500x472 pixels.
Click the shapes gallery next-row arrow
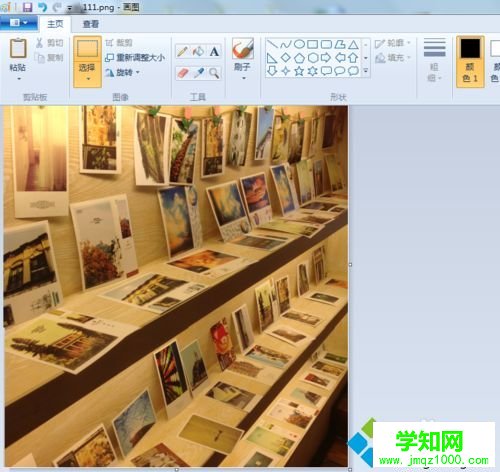click(366, 58)
